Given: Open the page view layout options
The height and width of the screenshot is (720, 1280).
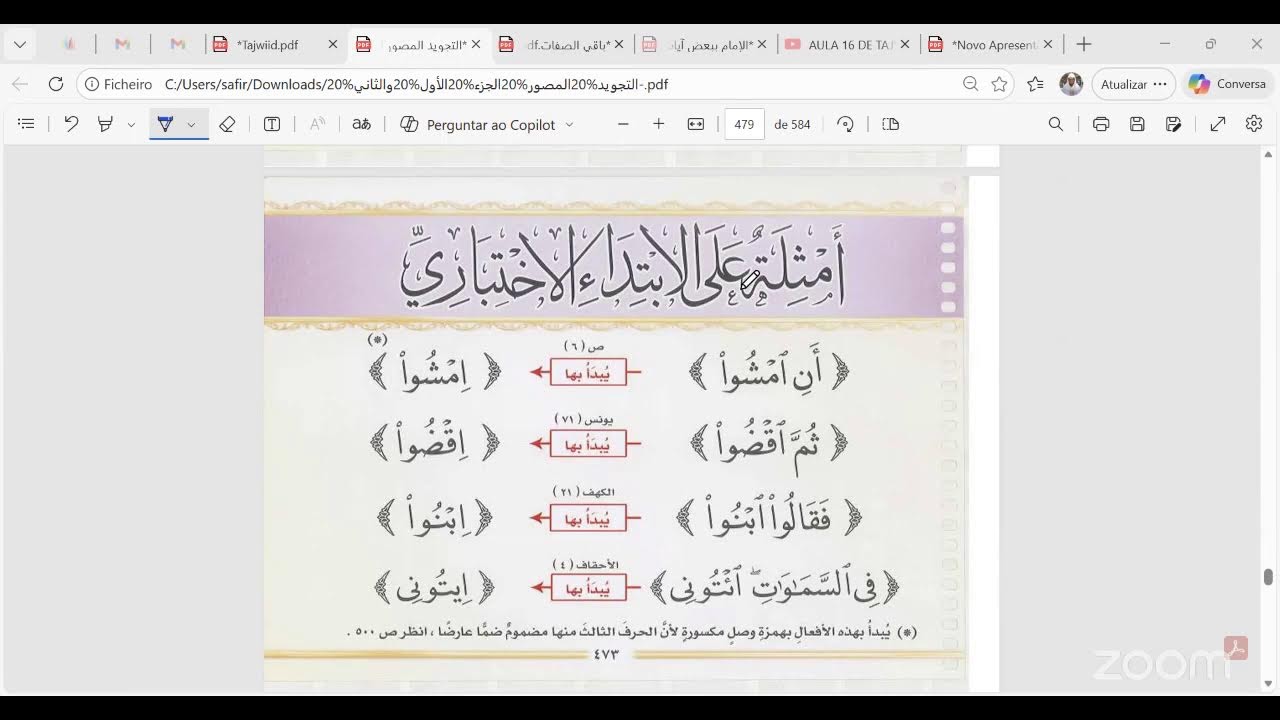Looking at the screenshot, I should tap(891, 124).
